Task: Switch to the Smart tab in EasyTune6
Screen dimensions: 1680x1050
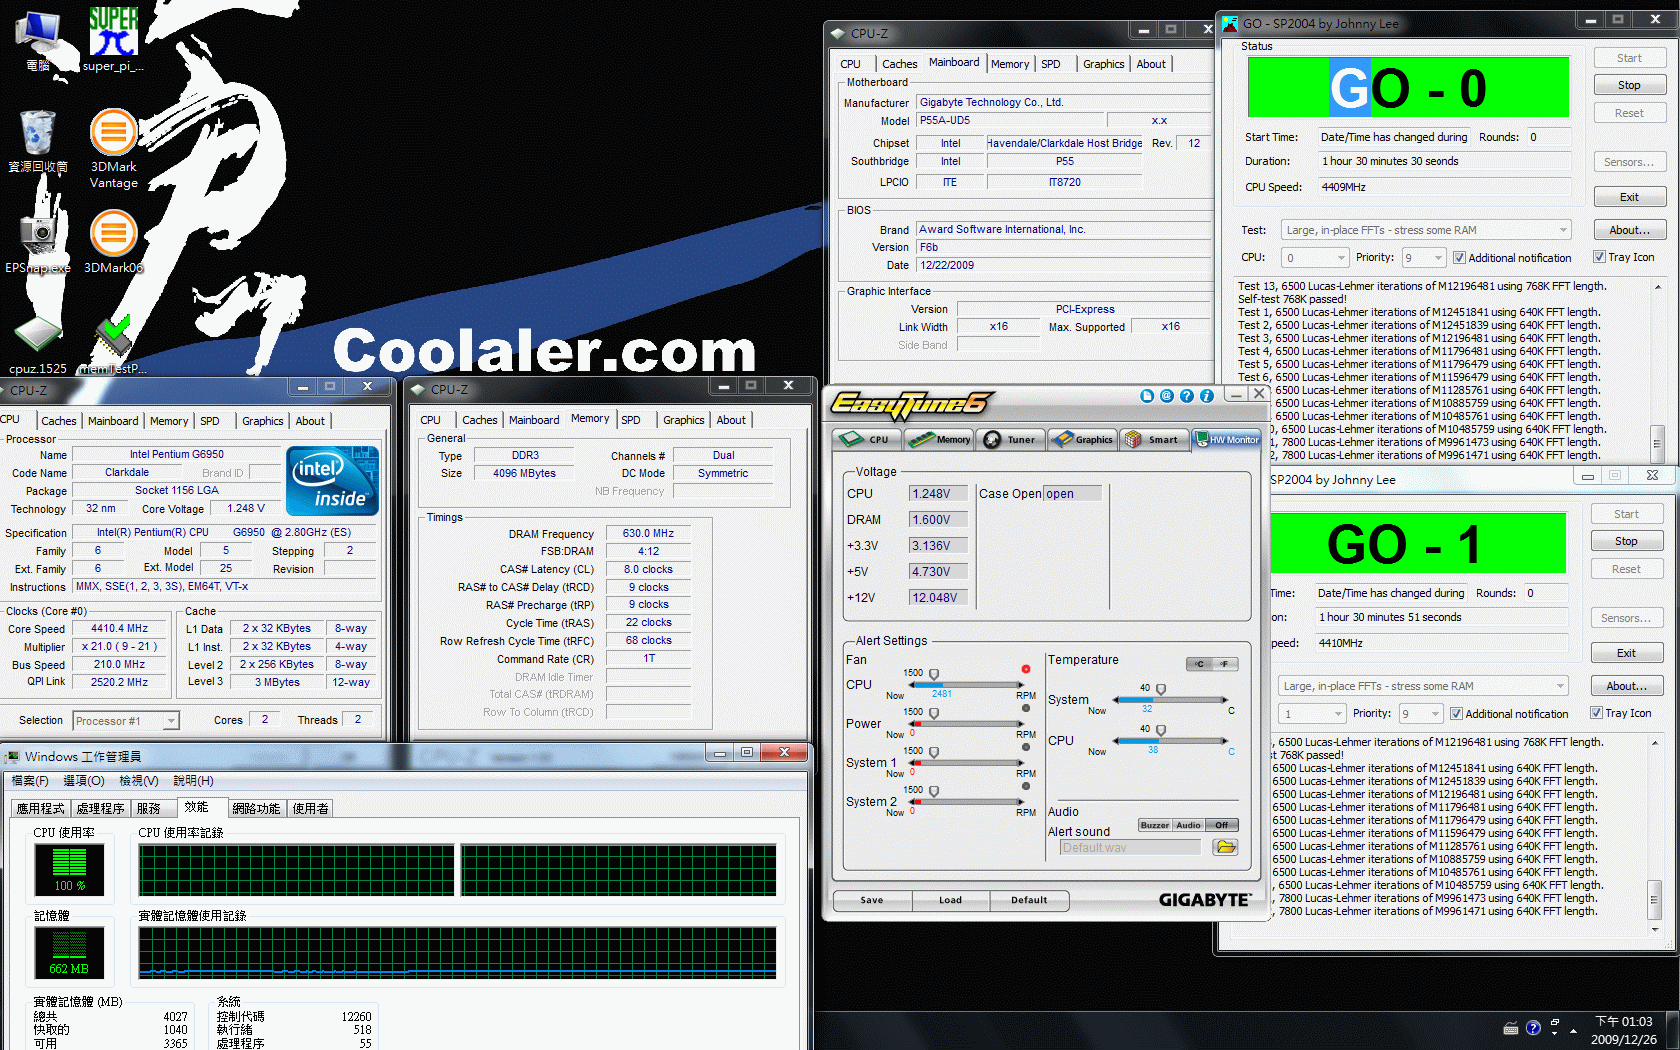Action: (x=1154, y=439)
